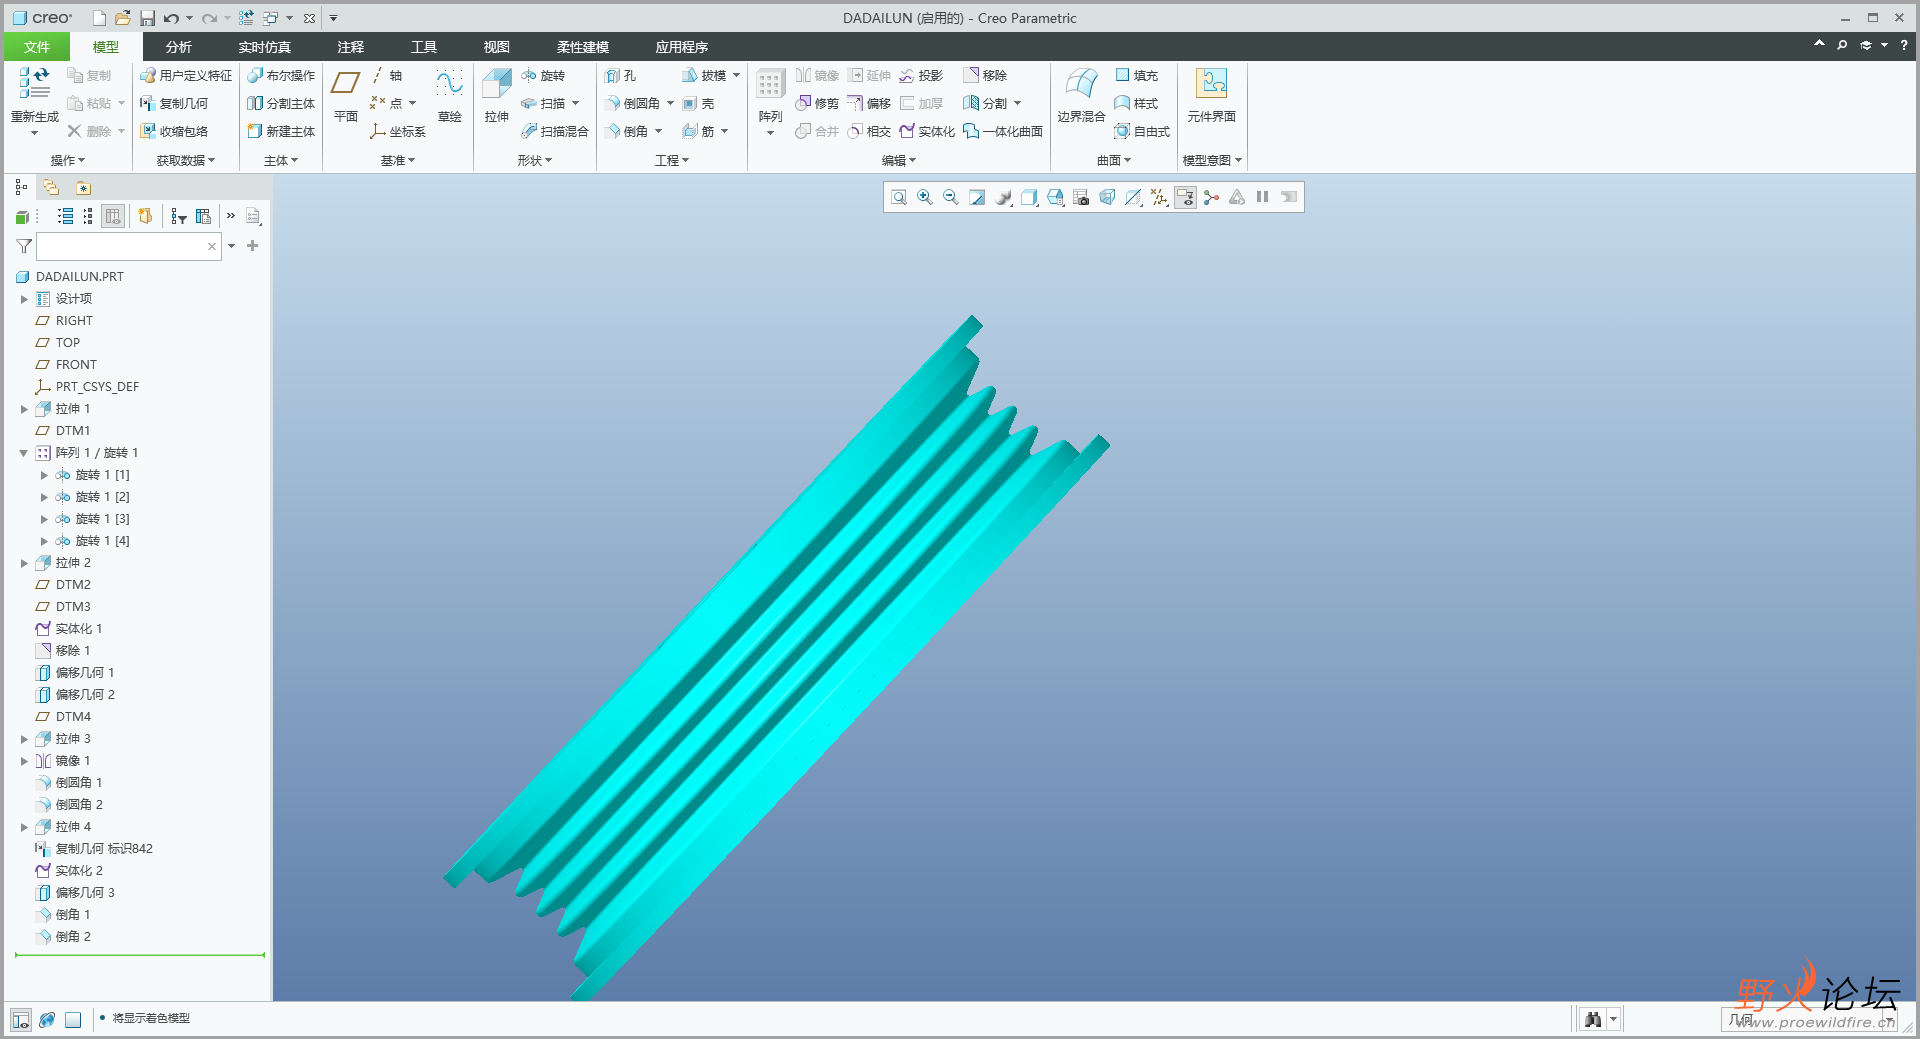Image resolution: width=1920 pixels, height=1039 pixels.
Task: Click the 实体化 solidify tool
Action: click(927, 131)
